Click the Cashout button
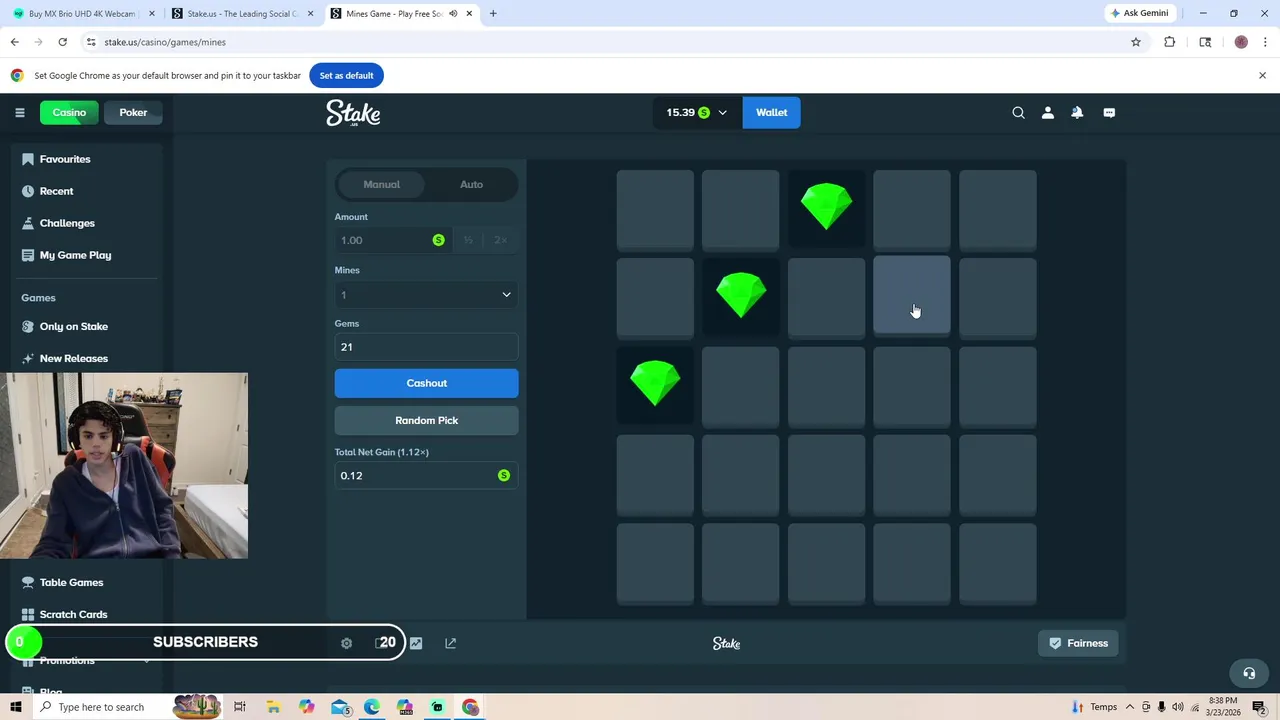The height and width of the screenshot is (720, 1280). pos(426,383)
